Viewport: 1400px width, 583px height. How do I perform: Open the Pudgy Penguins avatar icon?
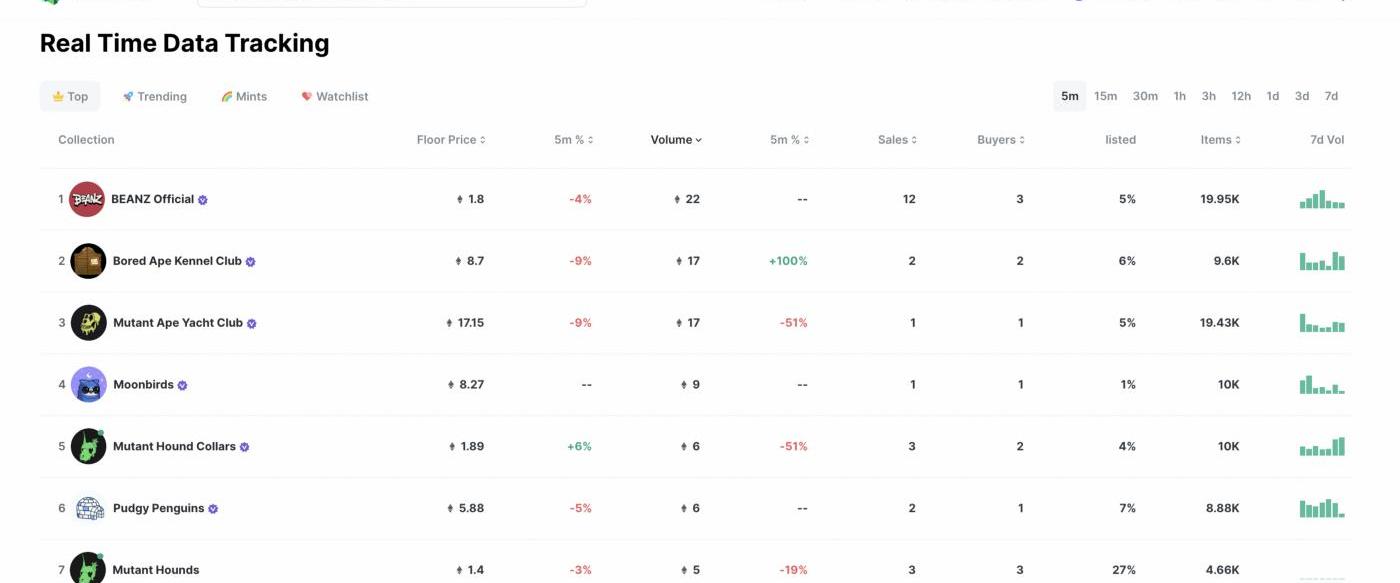88,508
